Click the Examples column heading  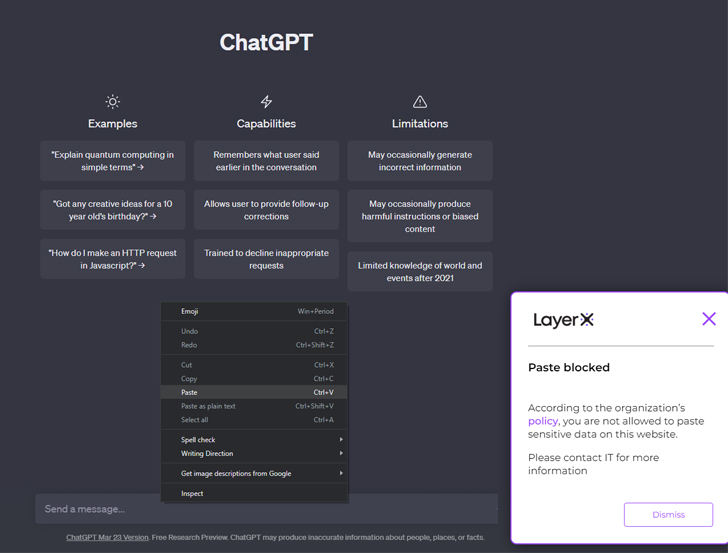[x=112, y=124]
